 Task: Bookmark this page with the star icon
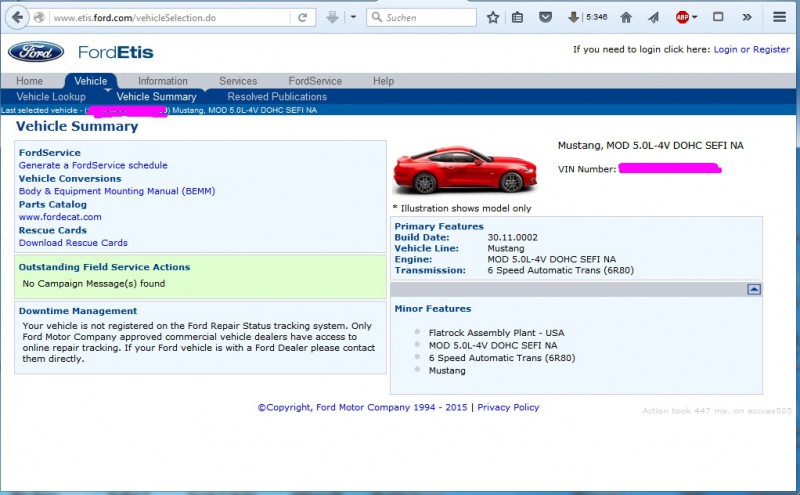click(x=493, y=17)
